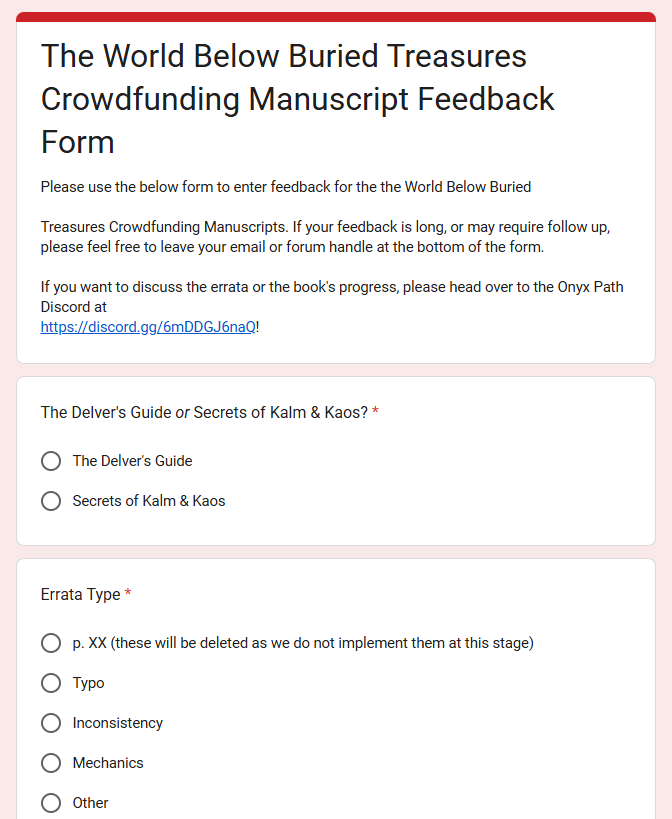The height and width of the screenshot is (819, 672).
Task: Click the Delver's Guide or Secrets question title
Action: (204, 412)
